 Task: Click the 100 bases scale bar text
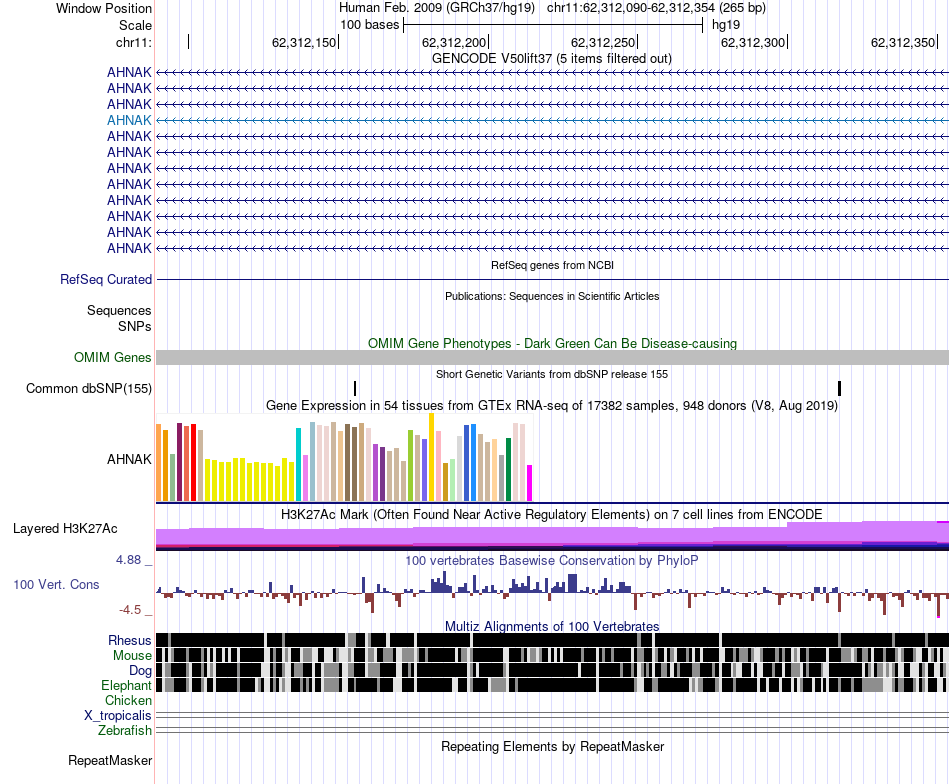tap(370, 25)
